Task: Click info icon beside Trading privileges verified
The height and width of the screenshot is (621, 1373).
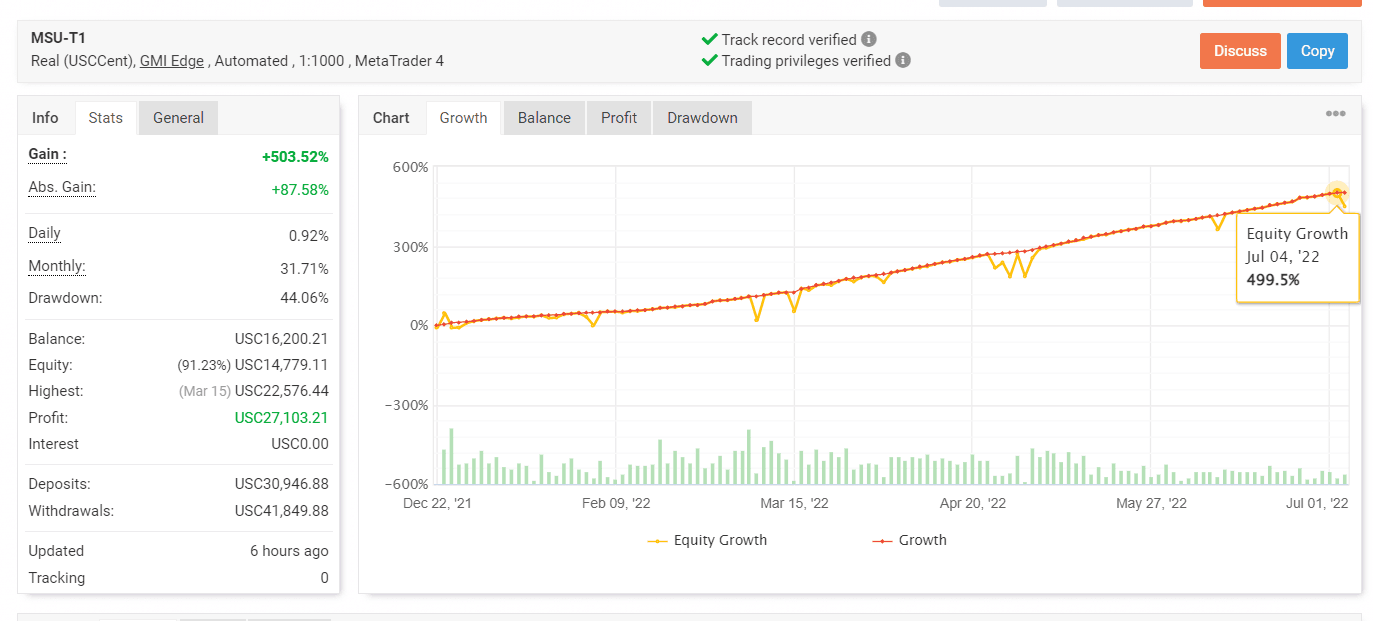Action: [903, 60]
